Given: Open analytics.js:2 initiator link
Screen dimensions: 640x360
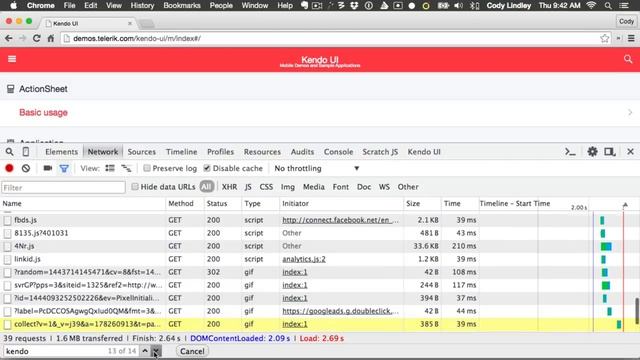Looking at the screenshot, I should [x=304, y=259].
